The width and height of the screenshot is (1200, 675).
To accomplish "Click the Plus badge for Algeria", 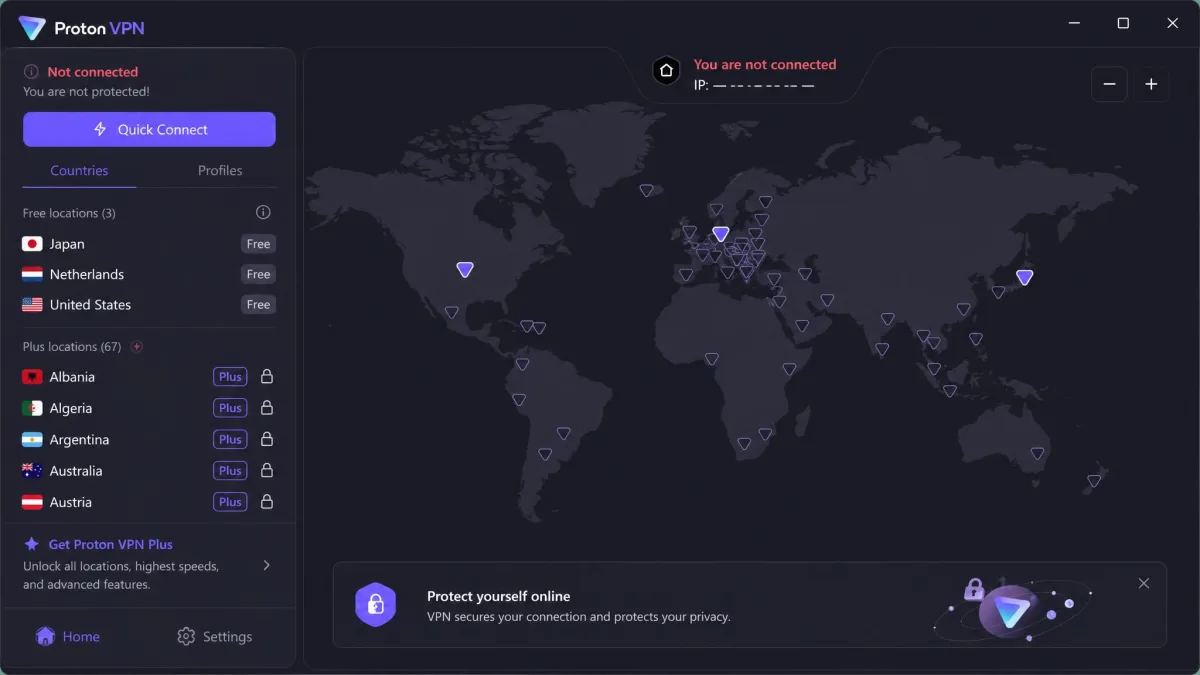I will 230,408.
